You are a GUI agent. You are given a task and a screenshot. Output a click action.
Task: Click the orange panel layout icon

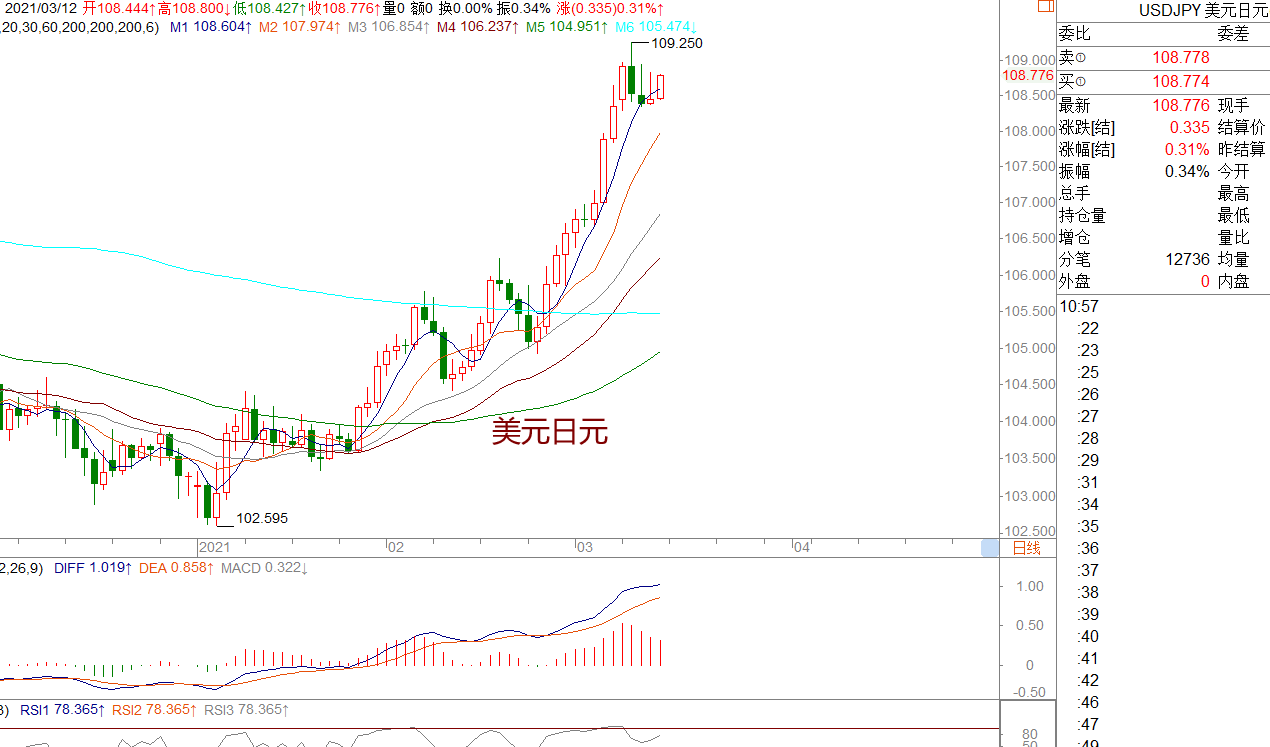coord(1045,6)
